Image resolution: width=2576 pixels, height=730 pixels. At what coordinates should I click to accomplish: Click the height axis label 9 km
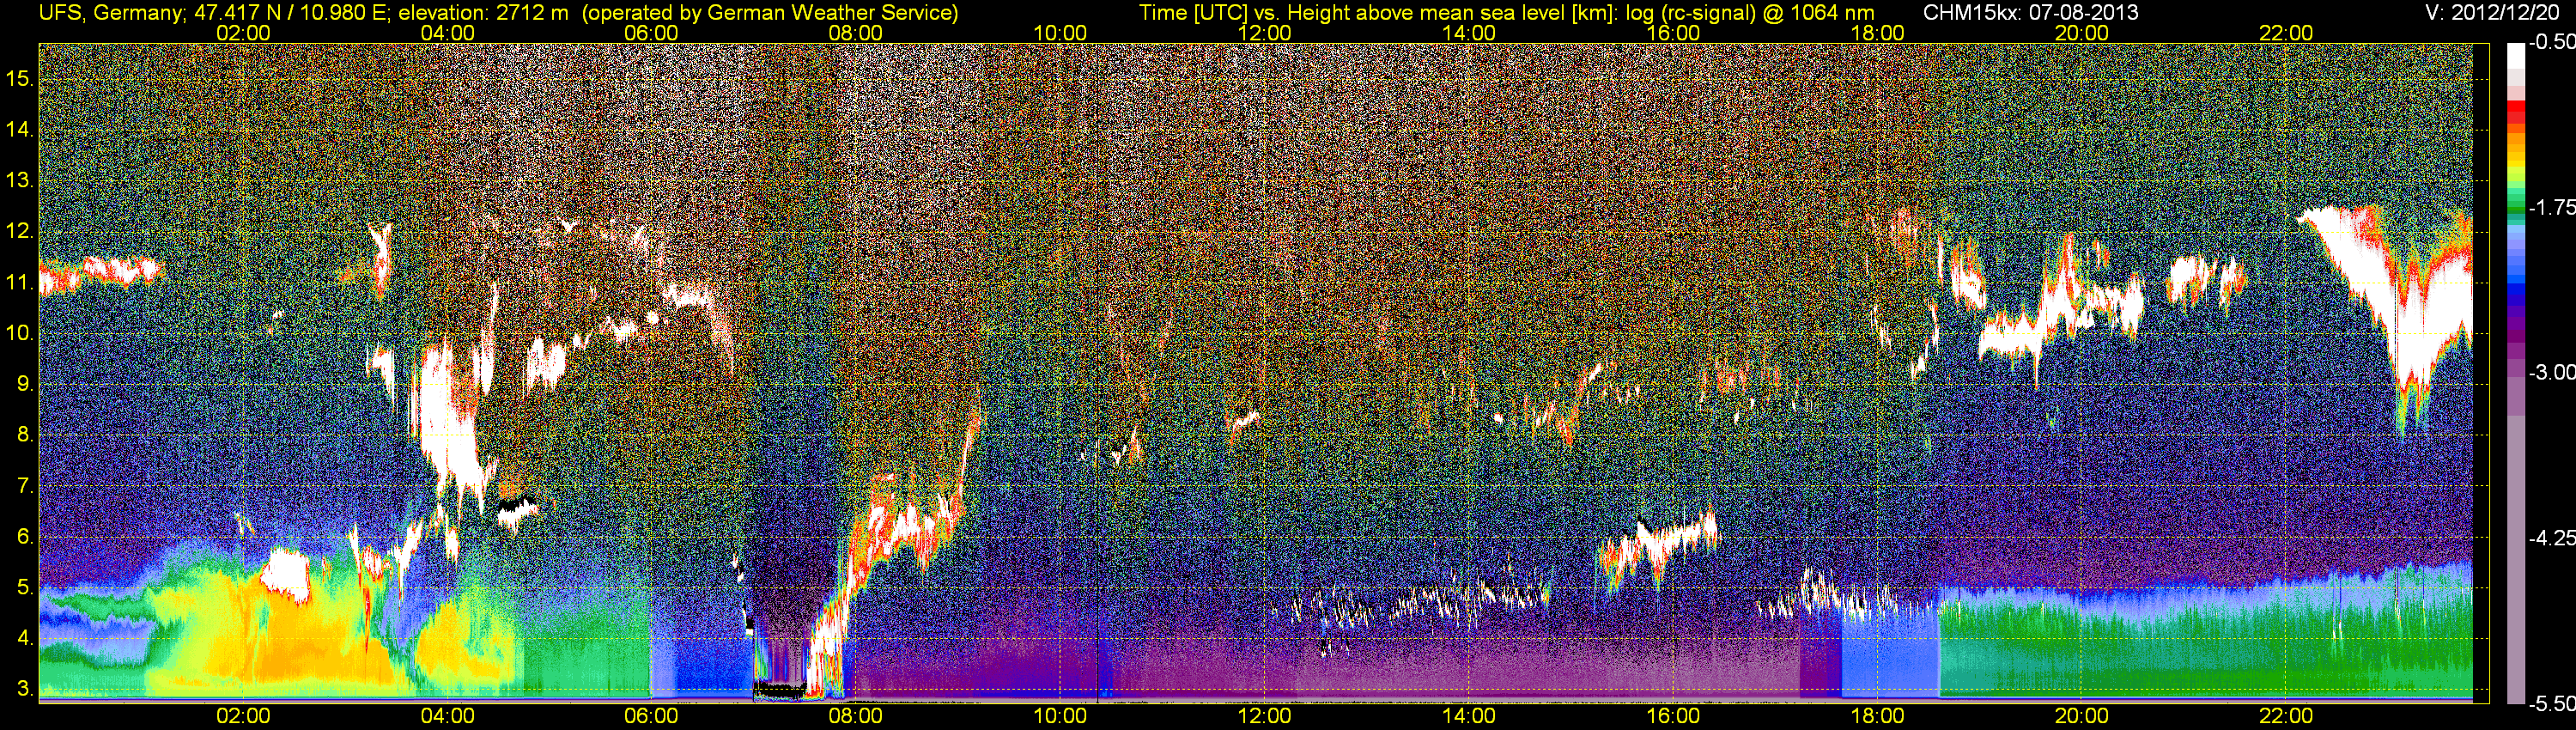[x=24, y=384]
